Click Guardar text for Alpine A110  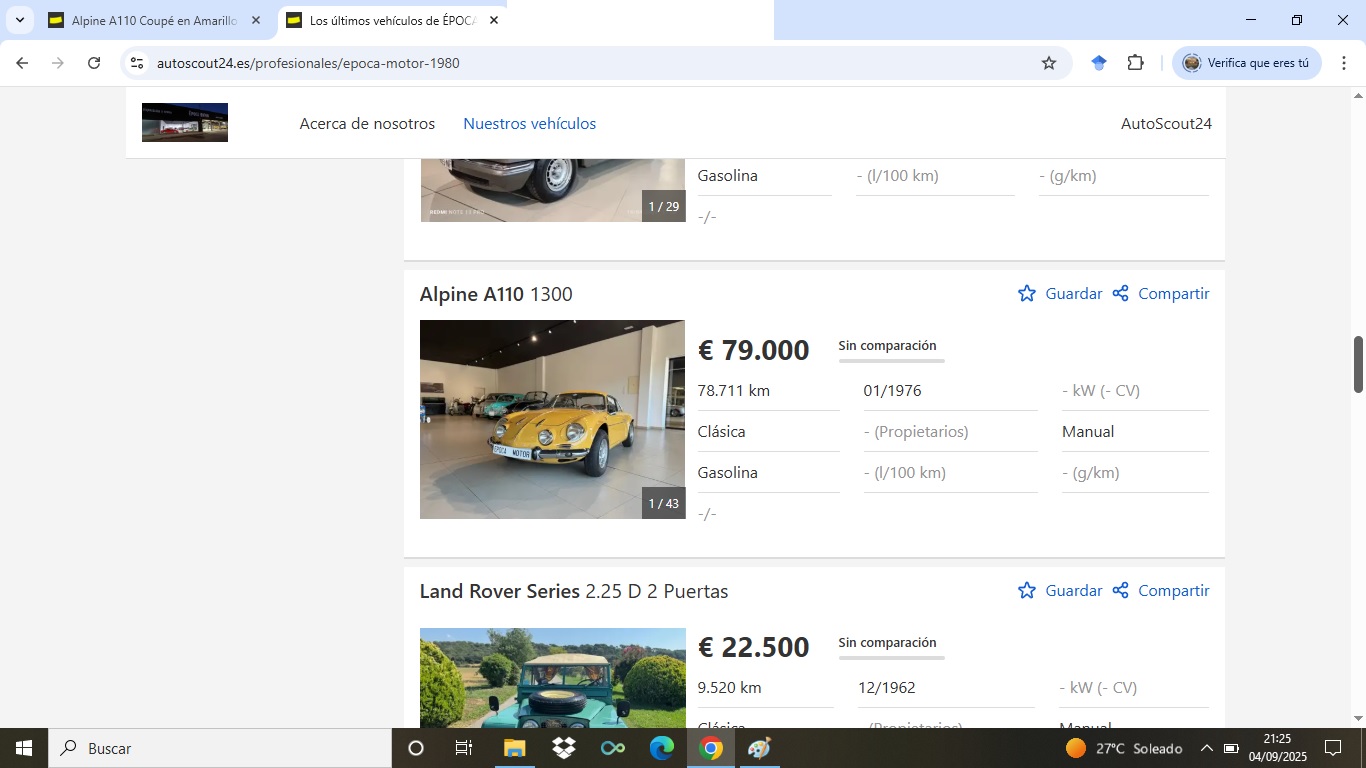1074,294
